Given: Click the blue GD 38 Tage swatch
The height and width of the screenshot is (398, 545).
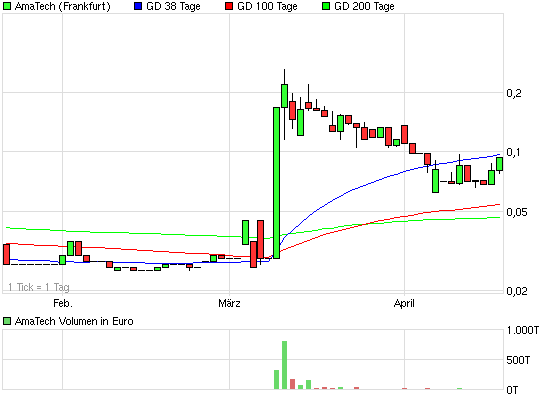Looking at the screenshot, I should click(138, 6).
